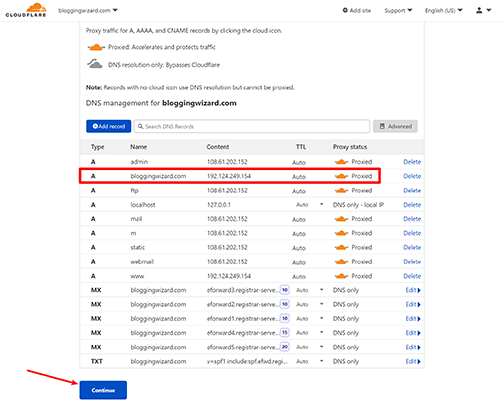Select the v=spf1 TXT content cell
Viewport: 502px width, 400px height.
pyautogui.click(x=247, y=362)
